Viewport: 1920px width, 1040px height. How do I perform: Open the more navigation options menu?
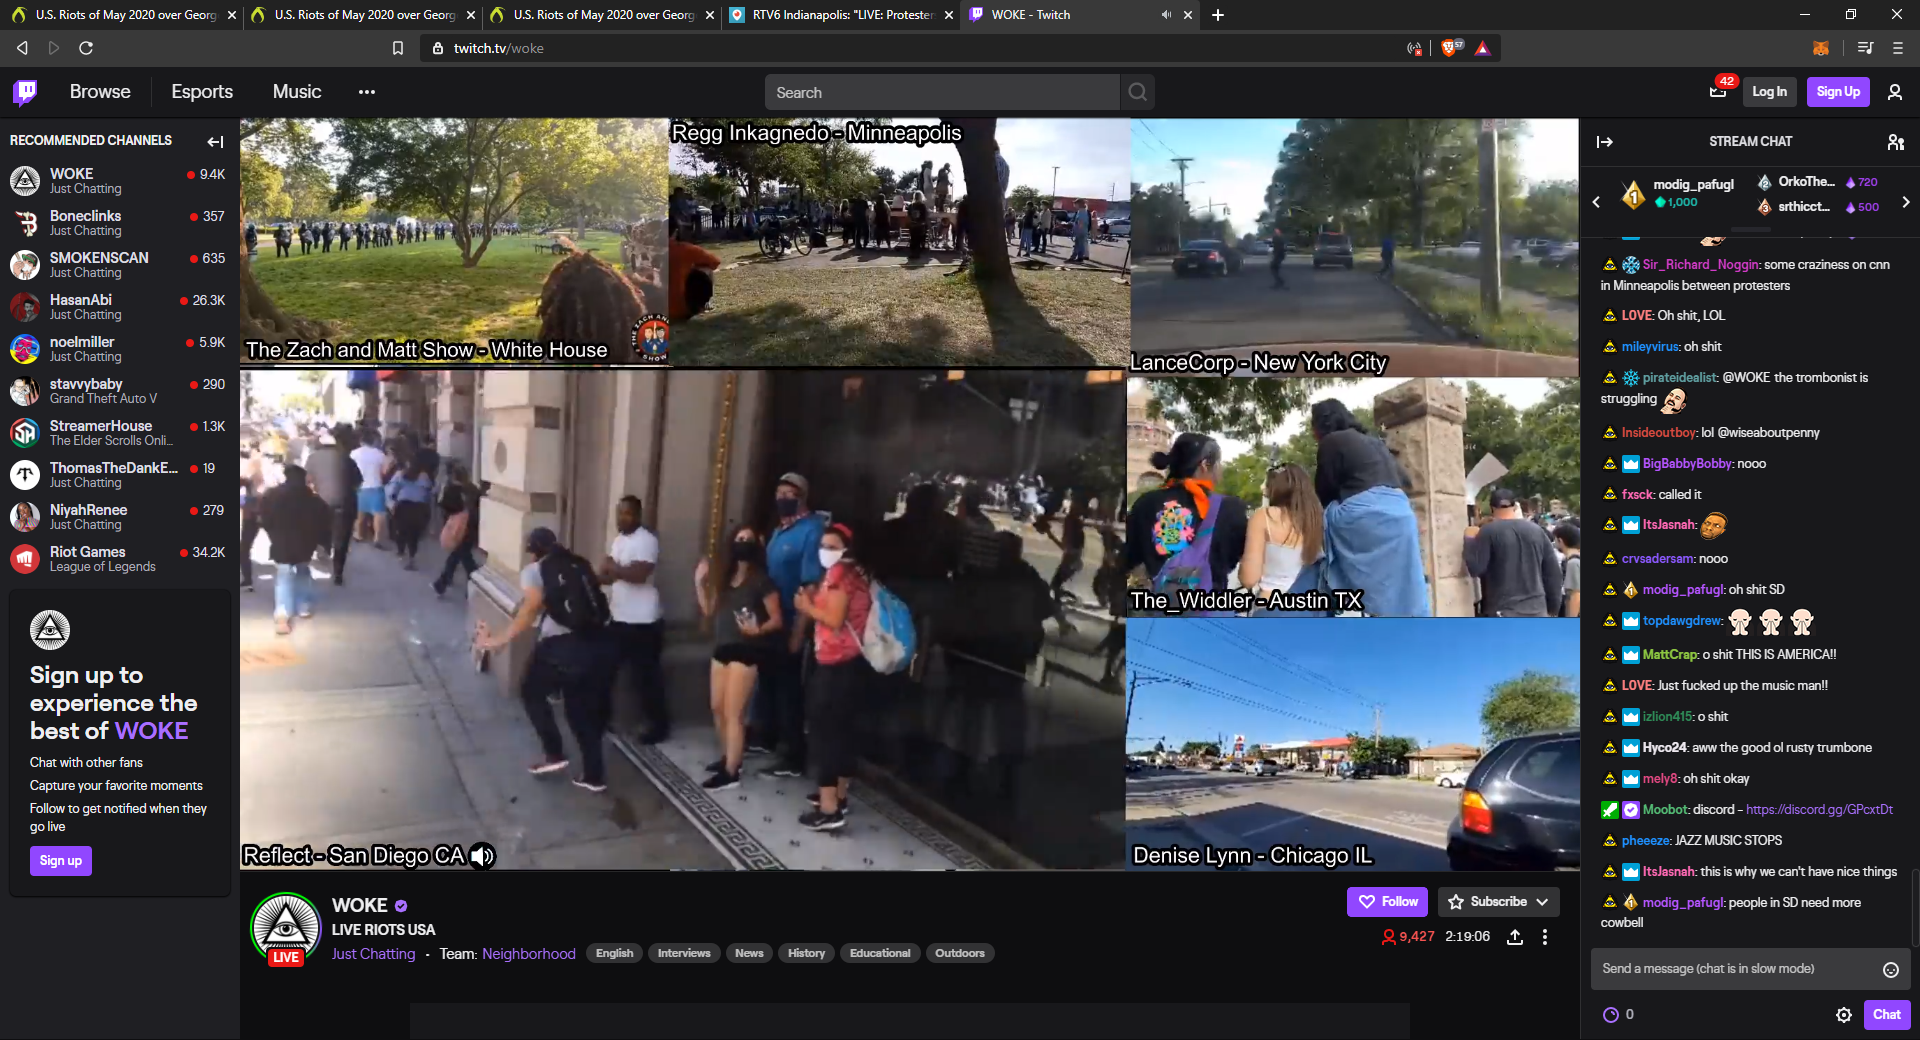tap(367, 92)
